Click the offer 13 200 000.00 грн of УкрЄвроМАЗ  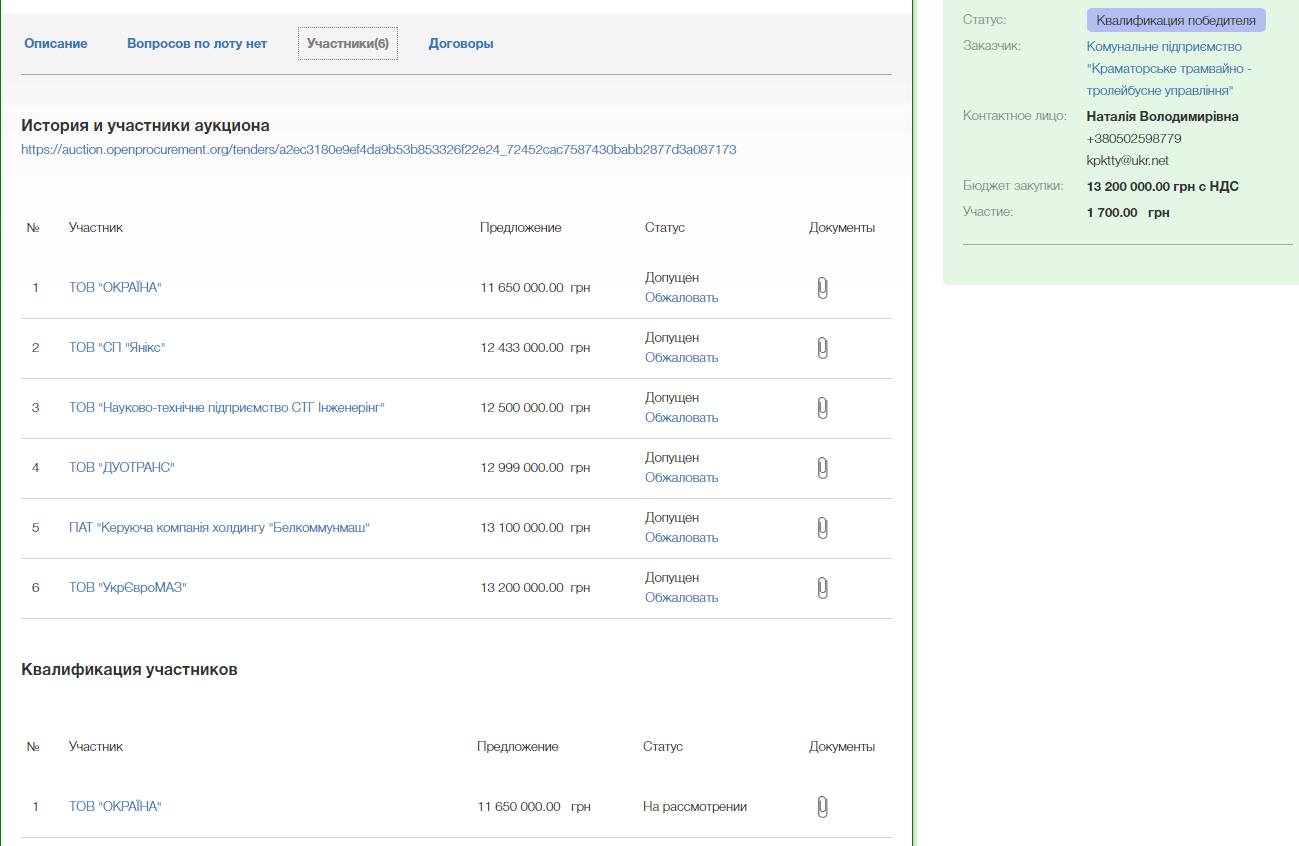tap(535, 588)
